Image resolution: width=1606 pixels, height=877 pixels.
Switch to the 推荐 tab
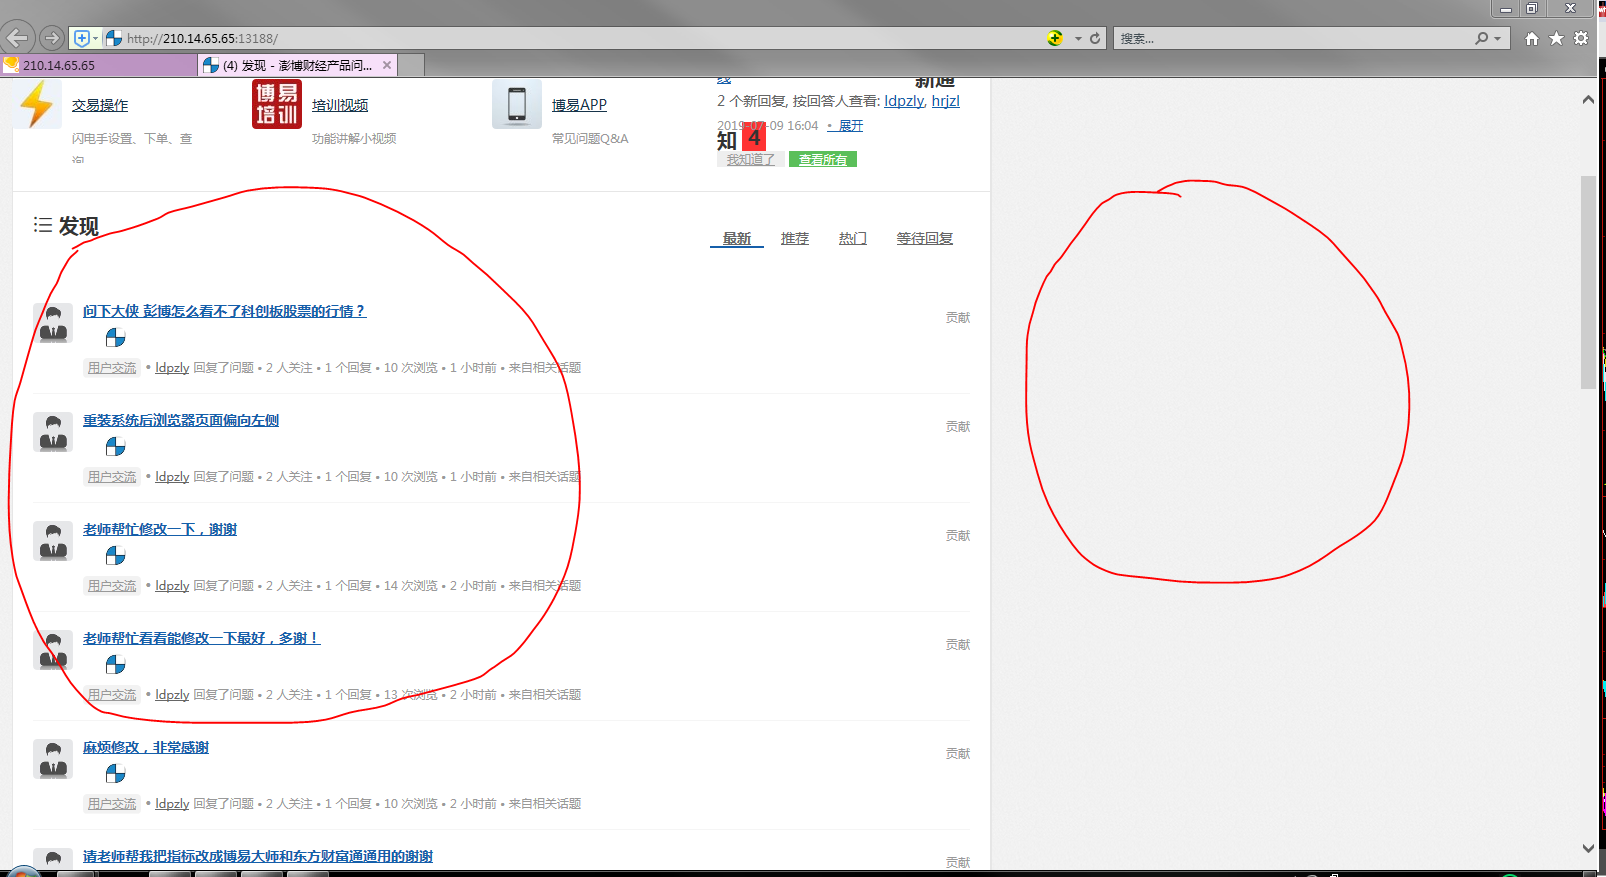[x=795, y=238]
